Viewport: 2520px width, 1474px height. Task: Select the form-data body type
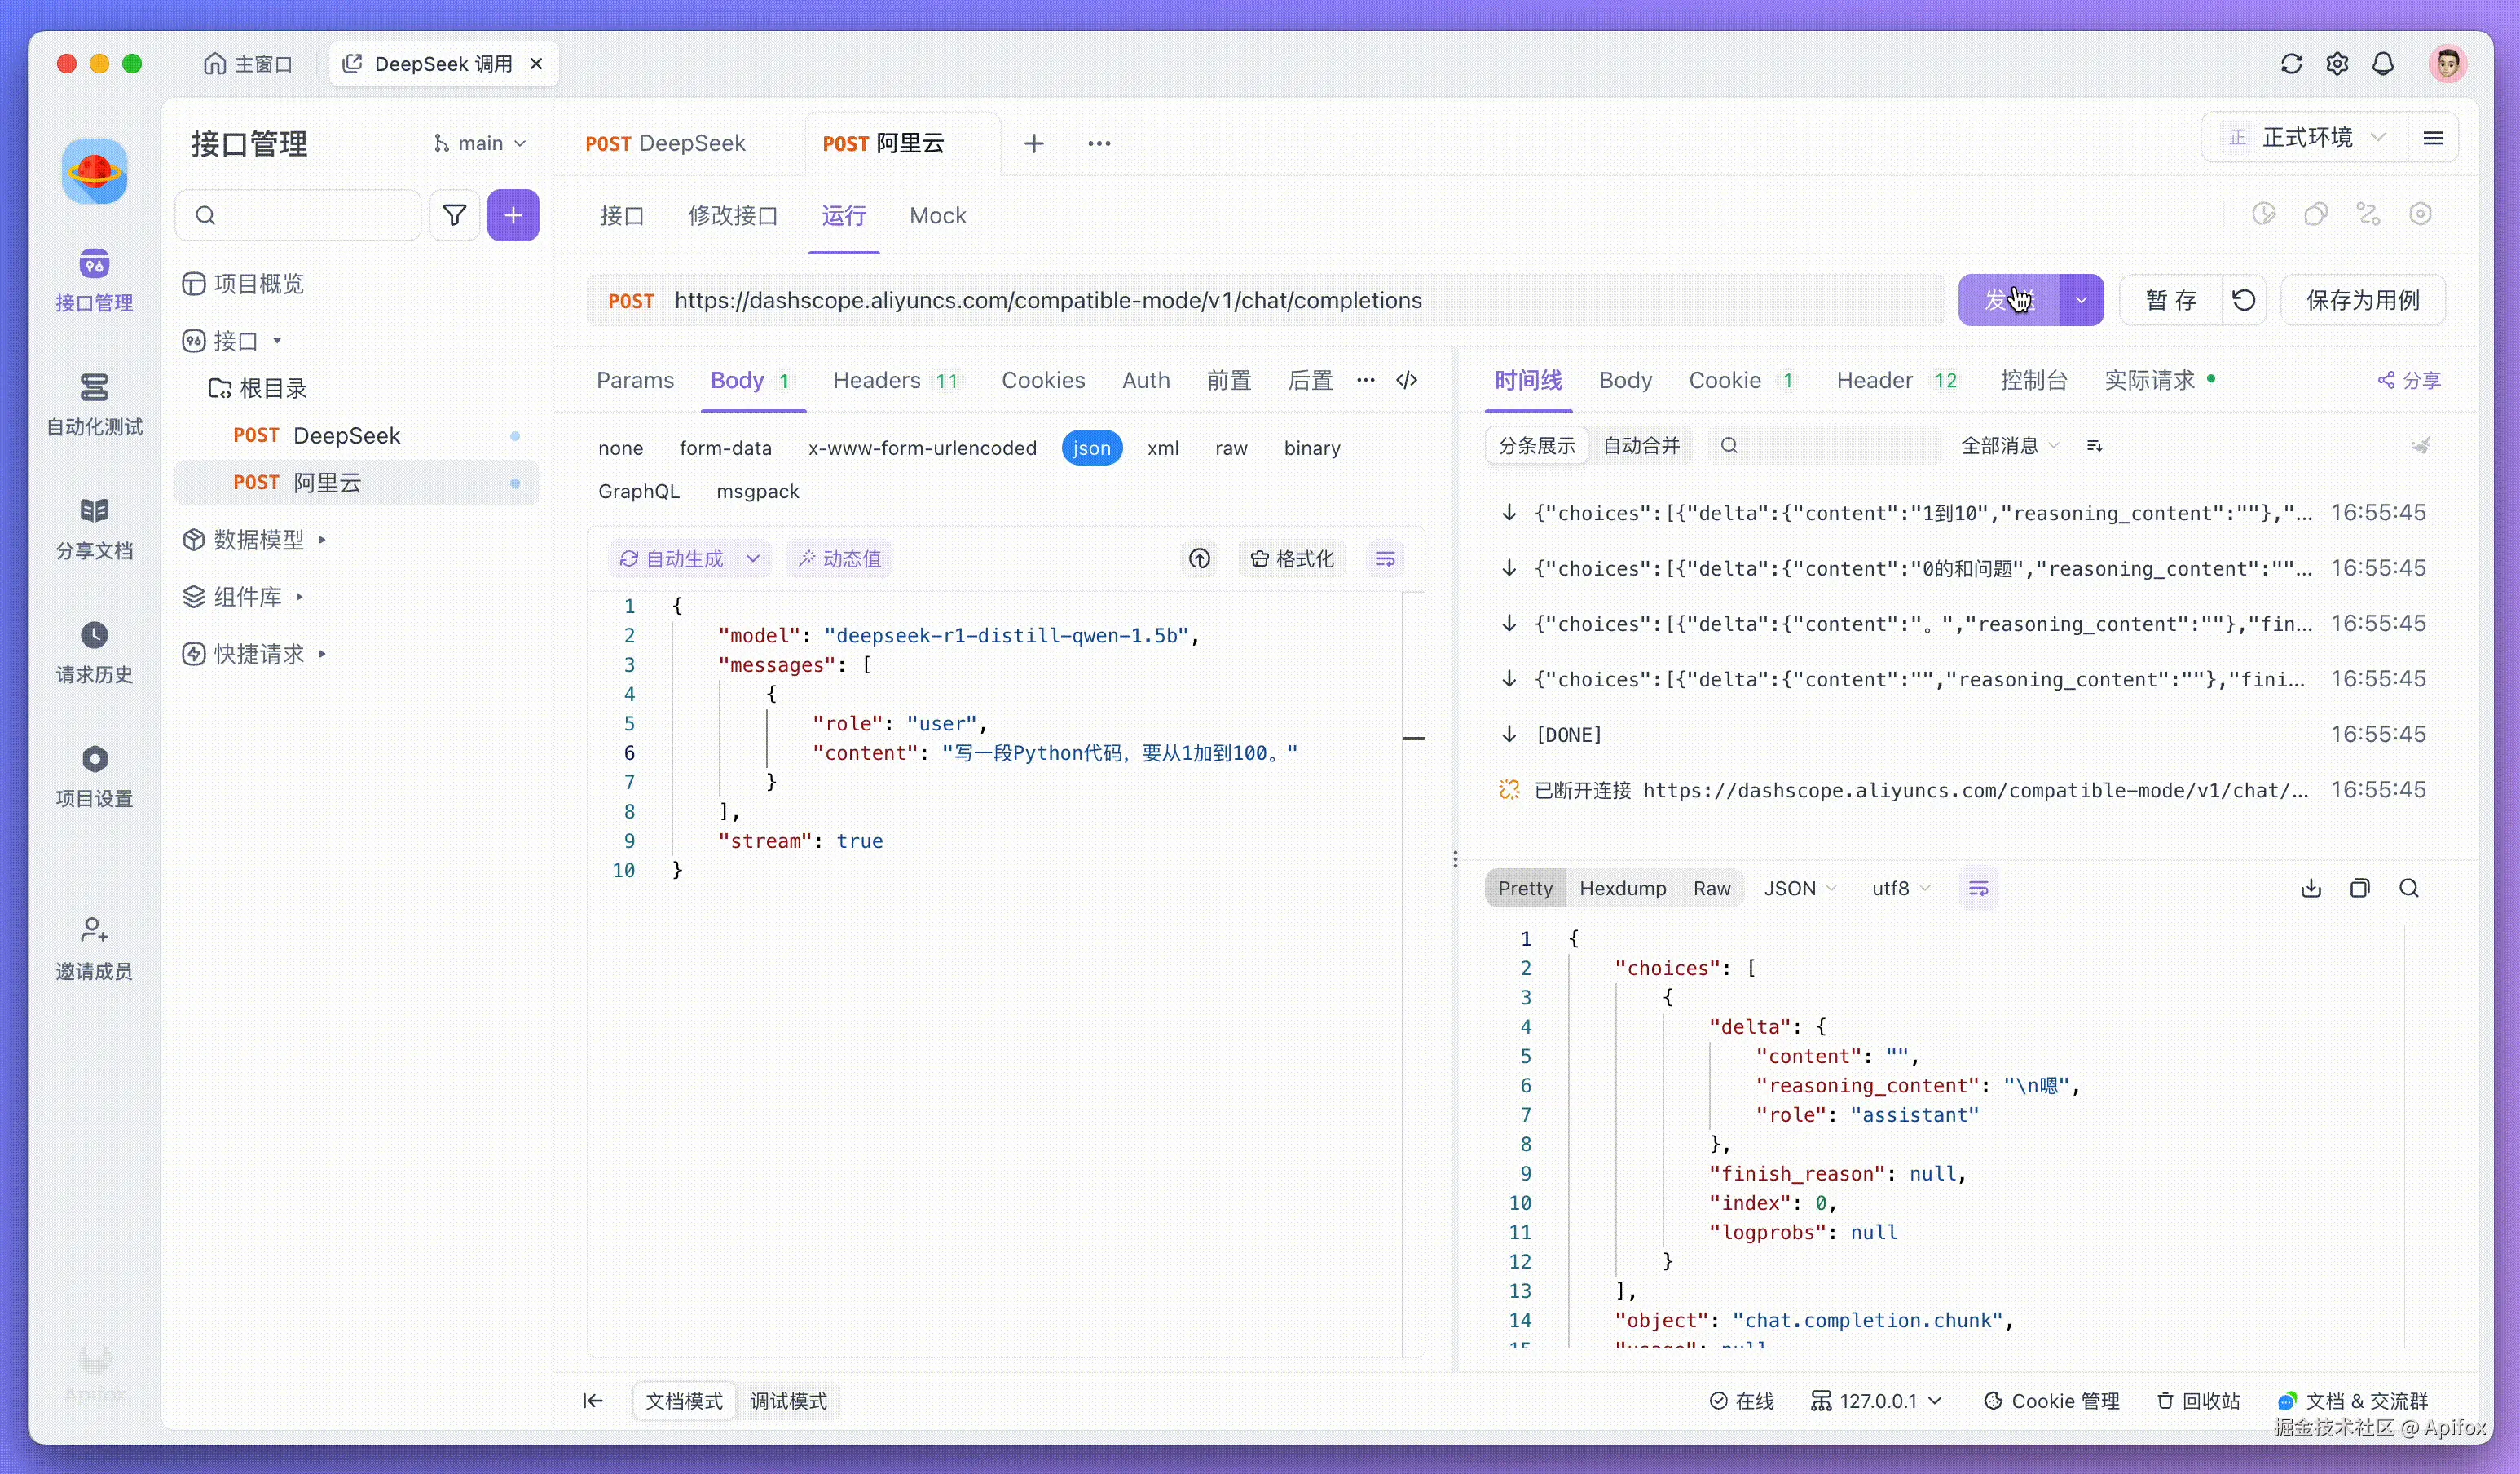coord(725,448)
